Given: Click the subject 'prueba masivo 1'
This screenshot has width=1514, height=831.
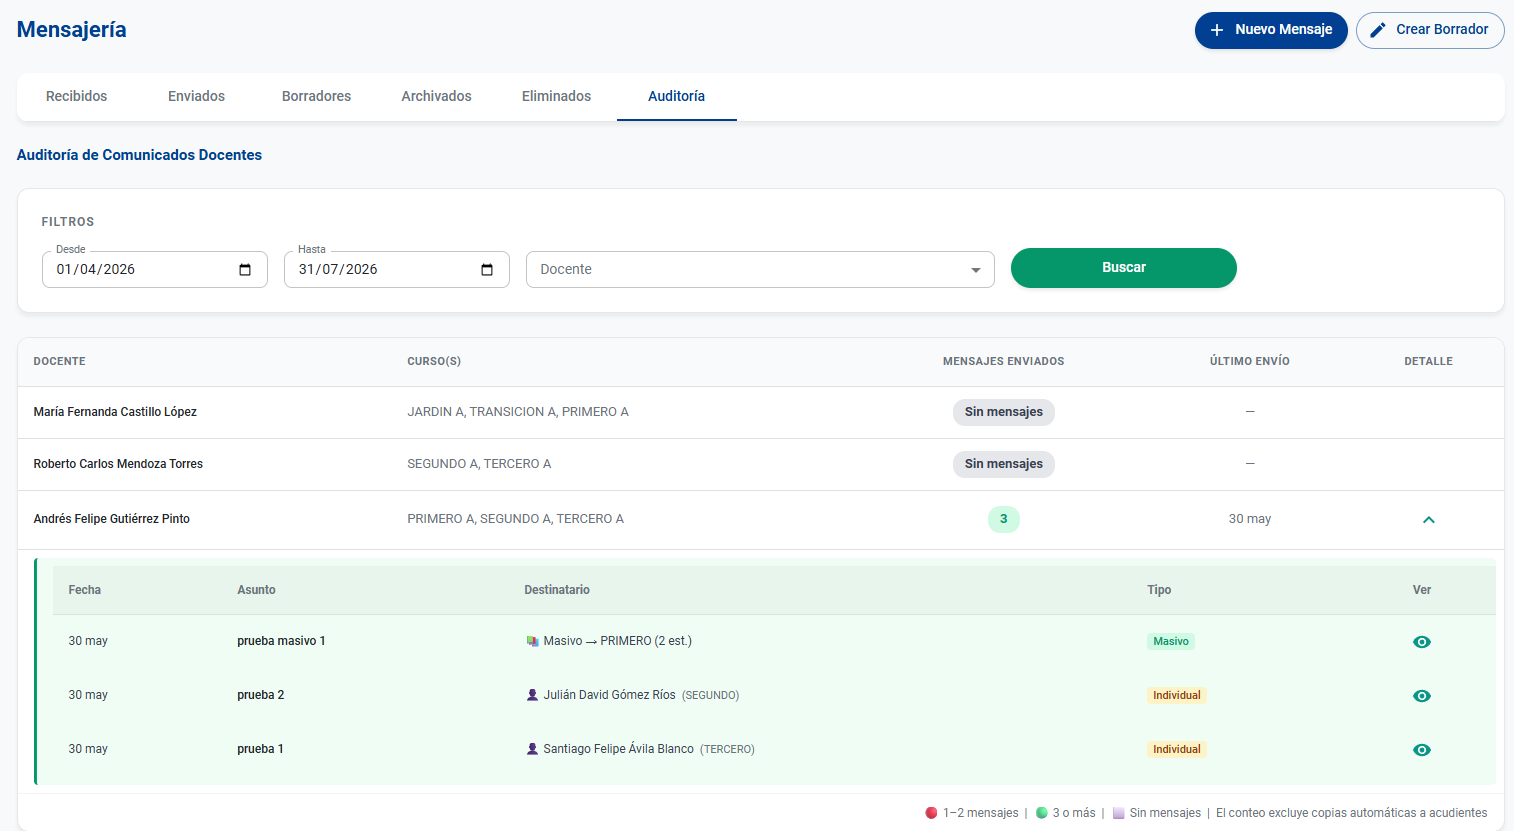Looking at the screenshot, I should click(281, 641).
